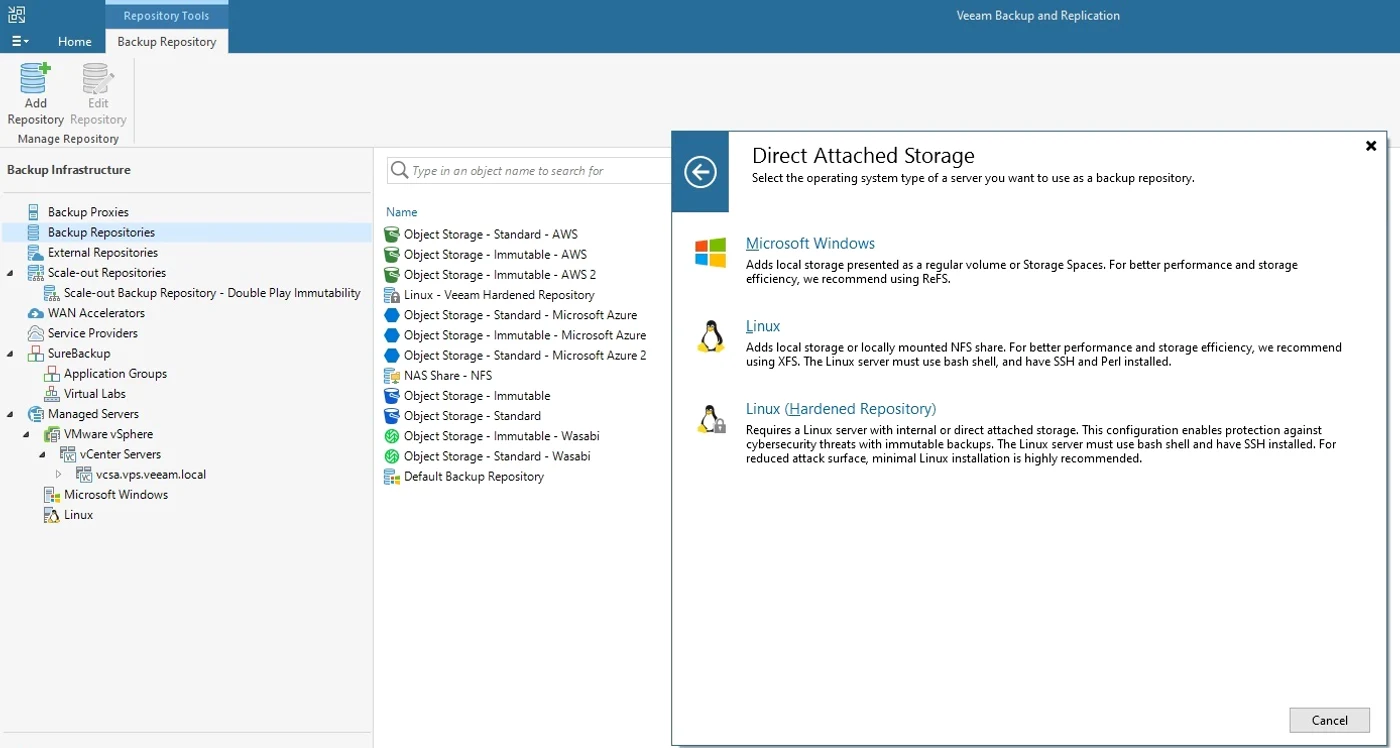Click the application icon in title bar

(16, 14)
